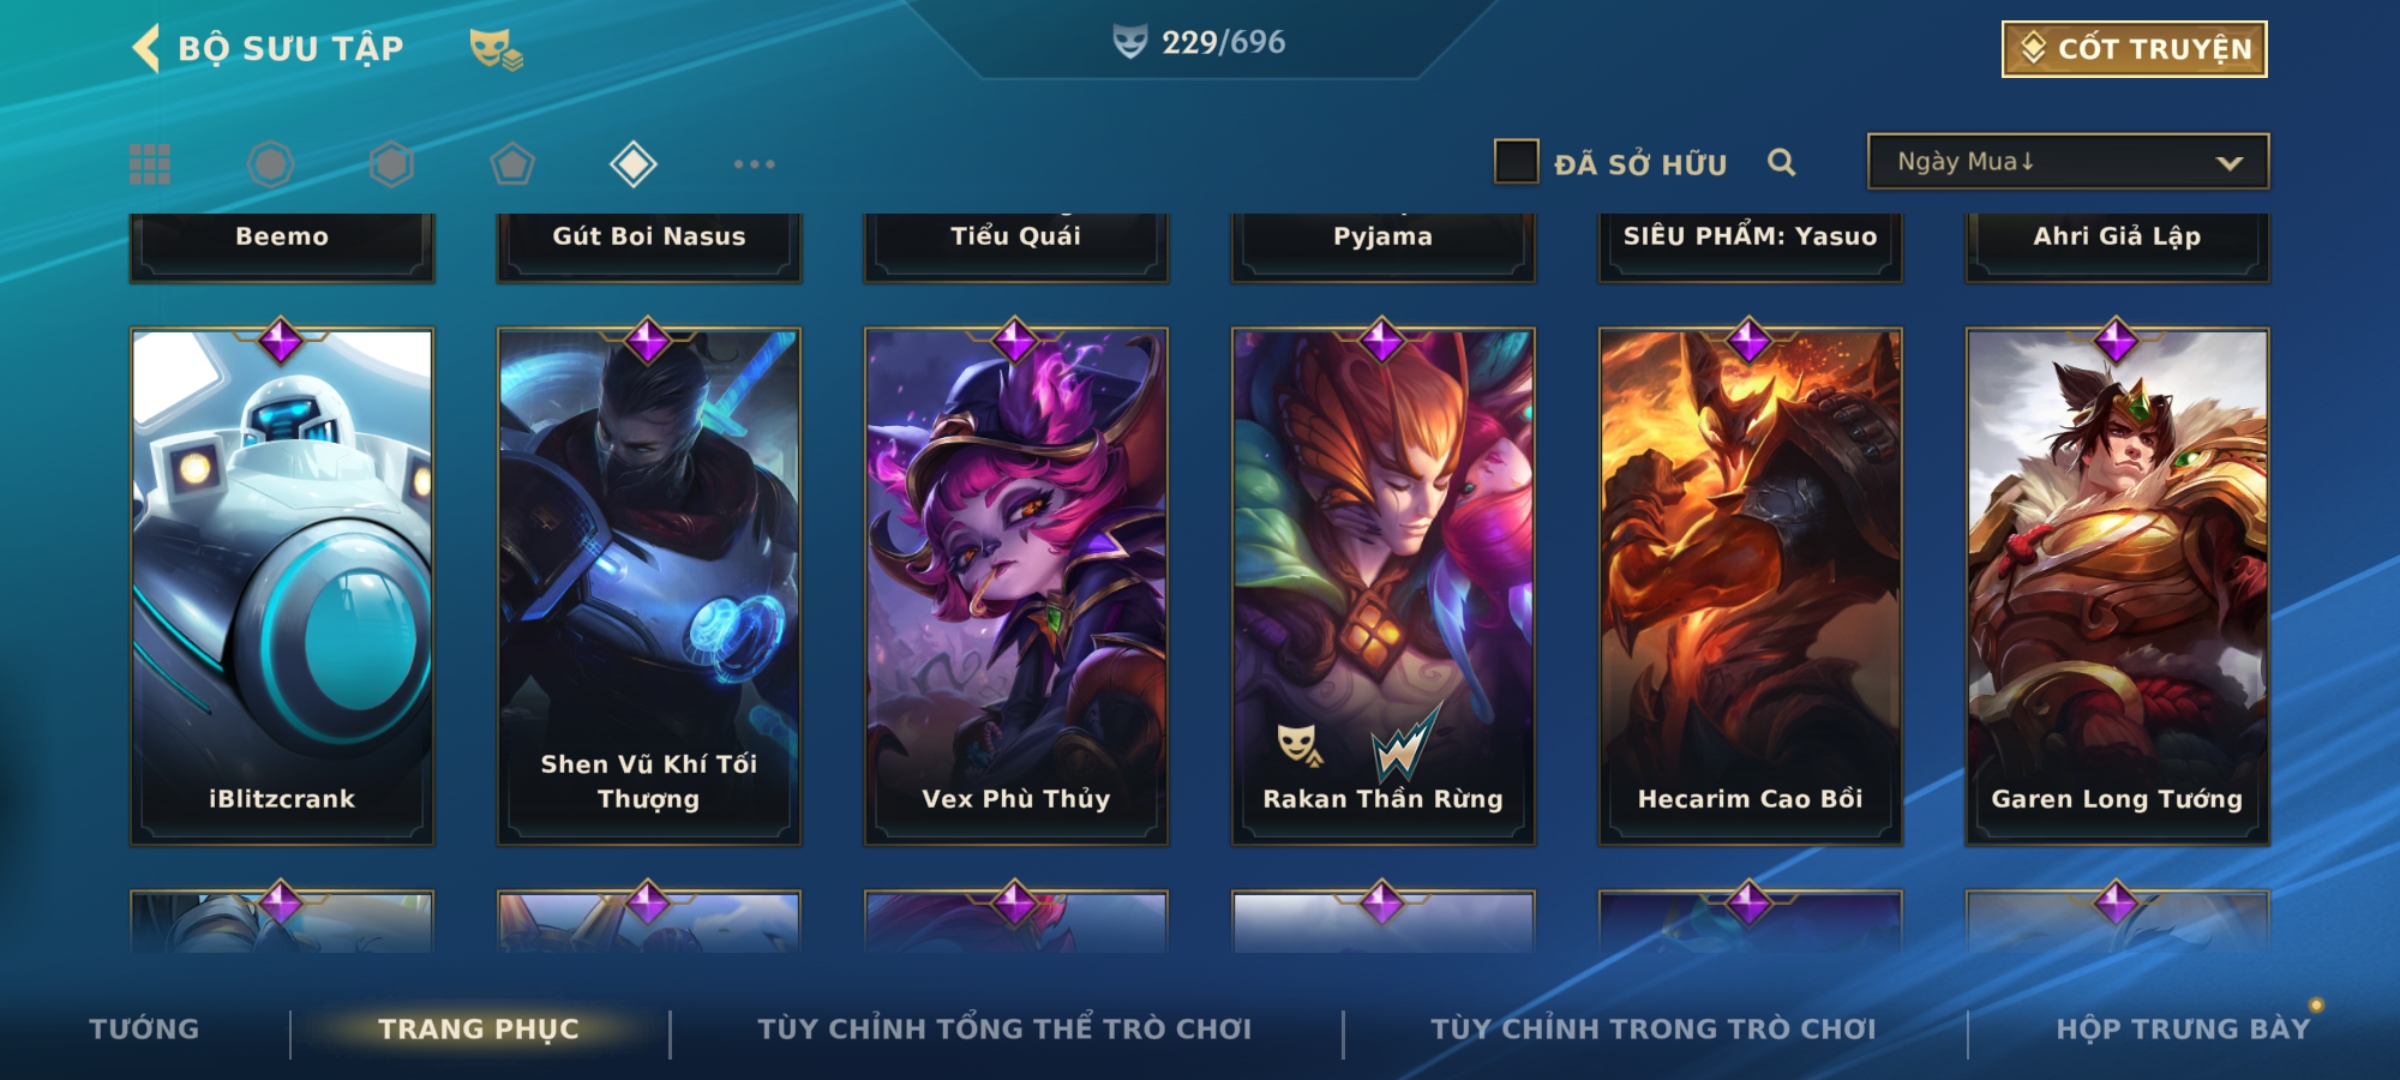Expand the Ngày Mua sort dropdown

pos(2068,161)
